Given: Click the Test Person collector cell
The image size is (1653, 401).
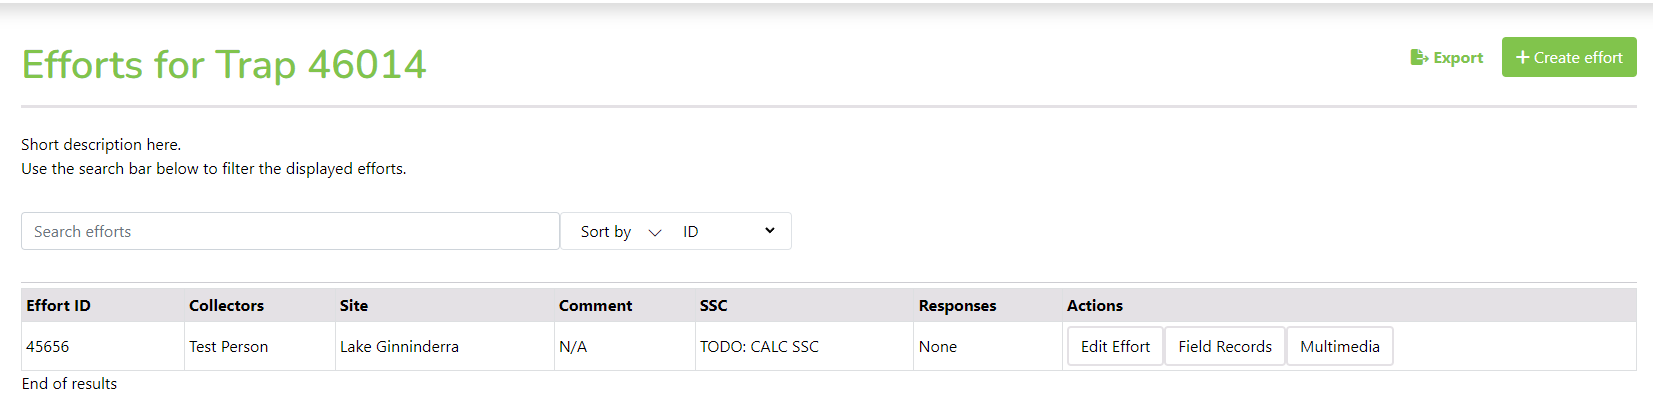Looking at the screenshot, I should click(x=228, y=347).
